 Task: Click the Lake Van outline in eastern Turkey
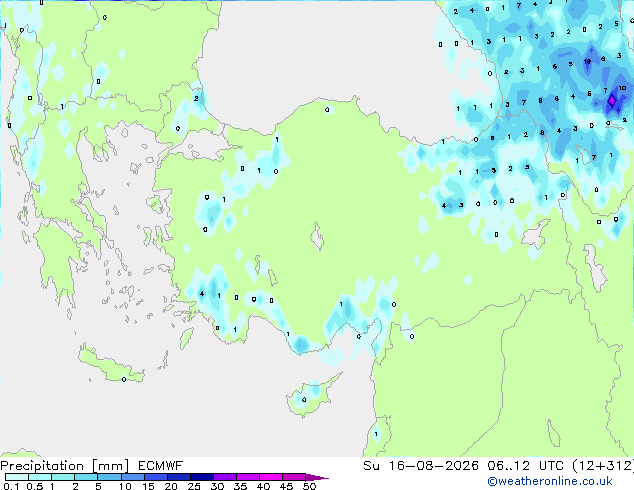[x=536, y=233]
